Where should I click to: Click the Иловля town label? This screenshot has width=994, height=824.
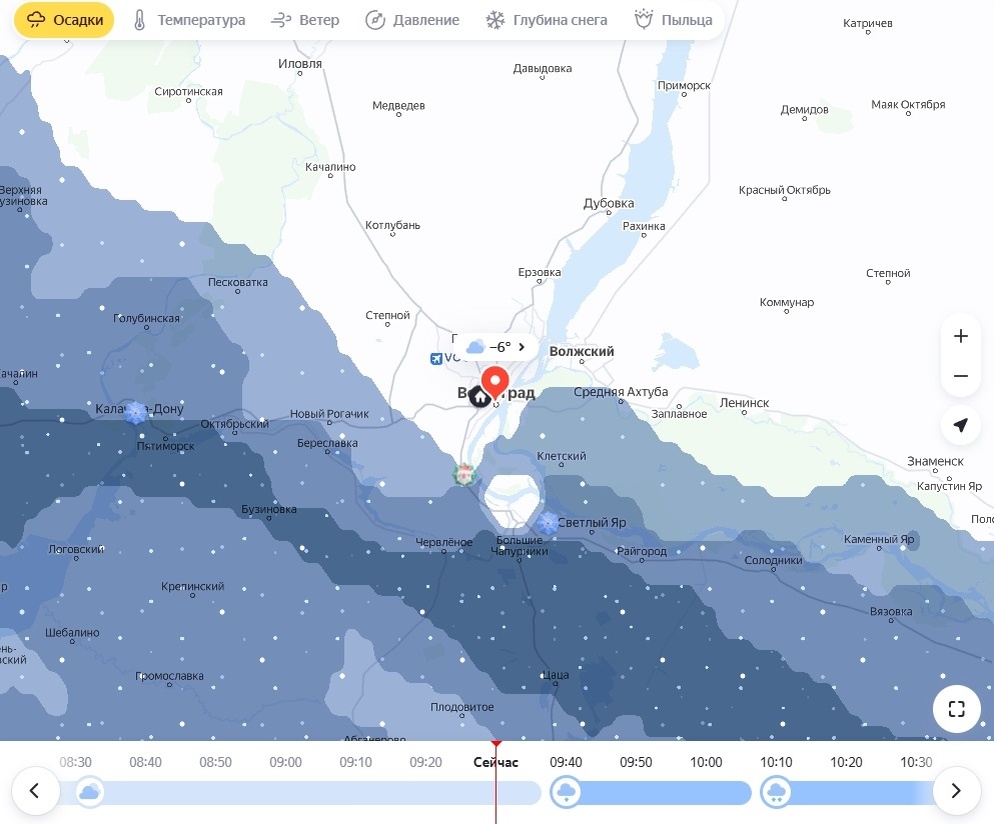[x=300, y=63]
